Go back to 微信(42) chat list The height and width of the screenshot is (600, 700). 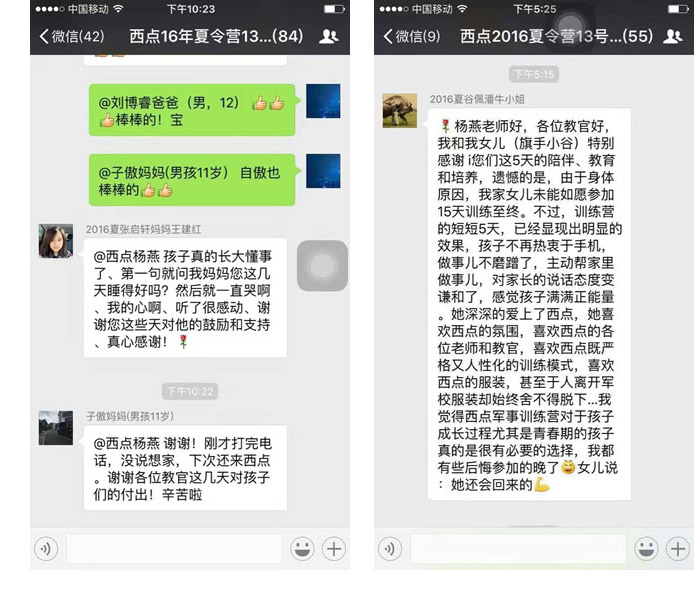(x=72, y=36)
